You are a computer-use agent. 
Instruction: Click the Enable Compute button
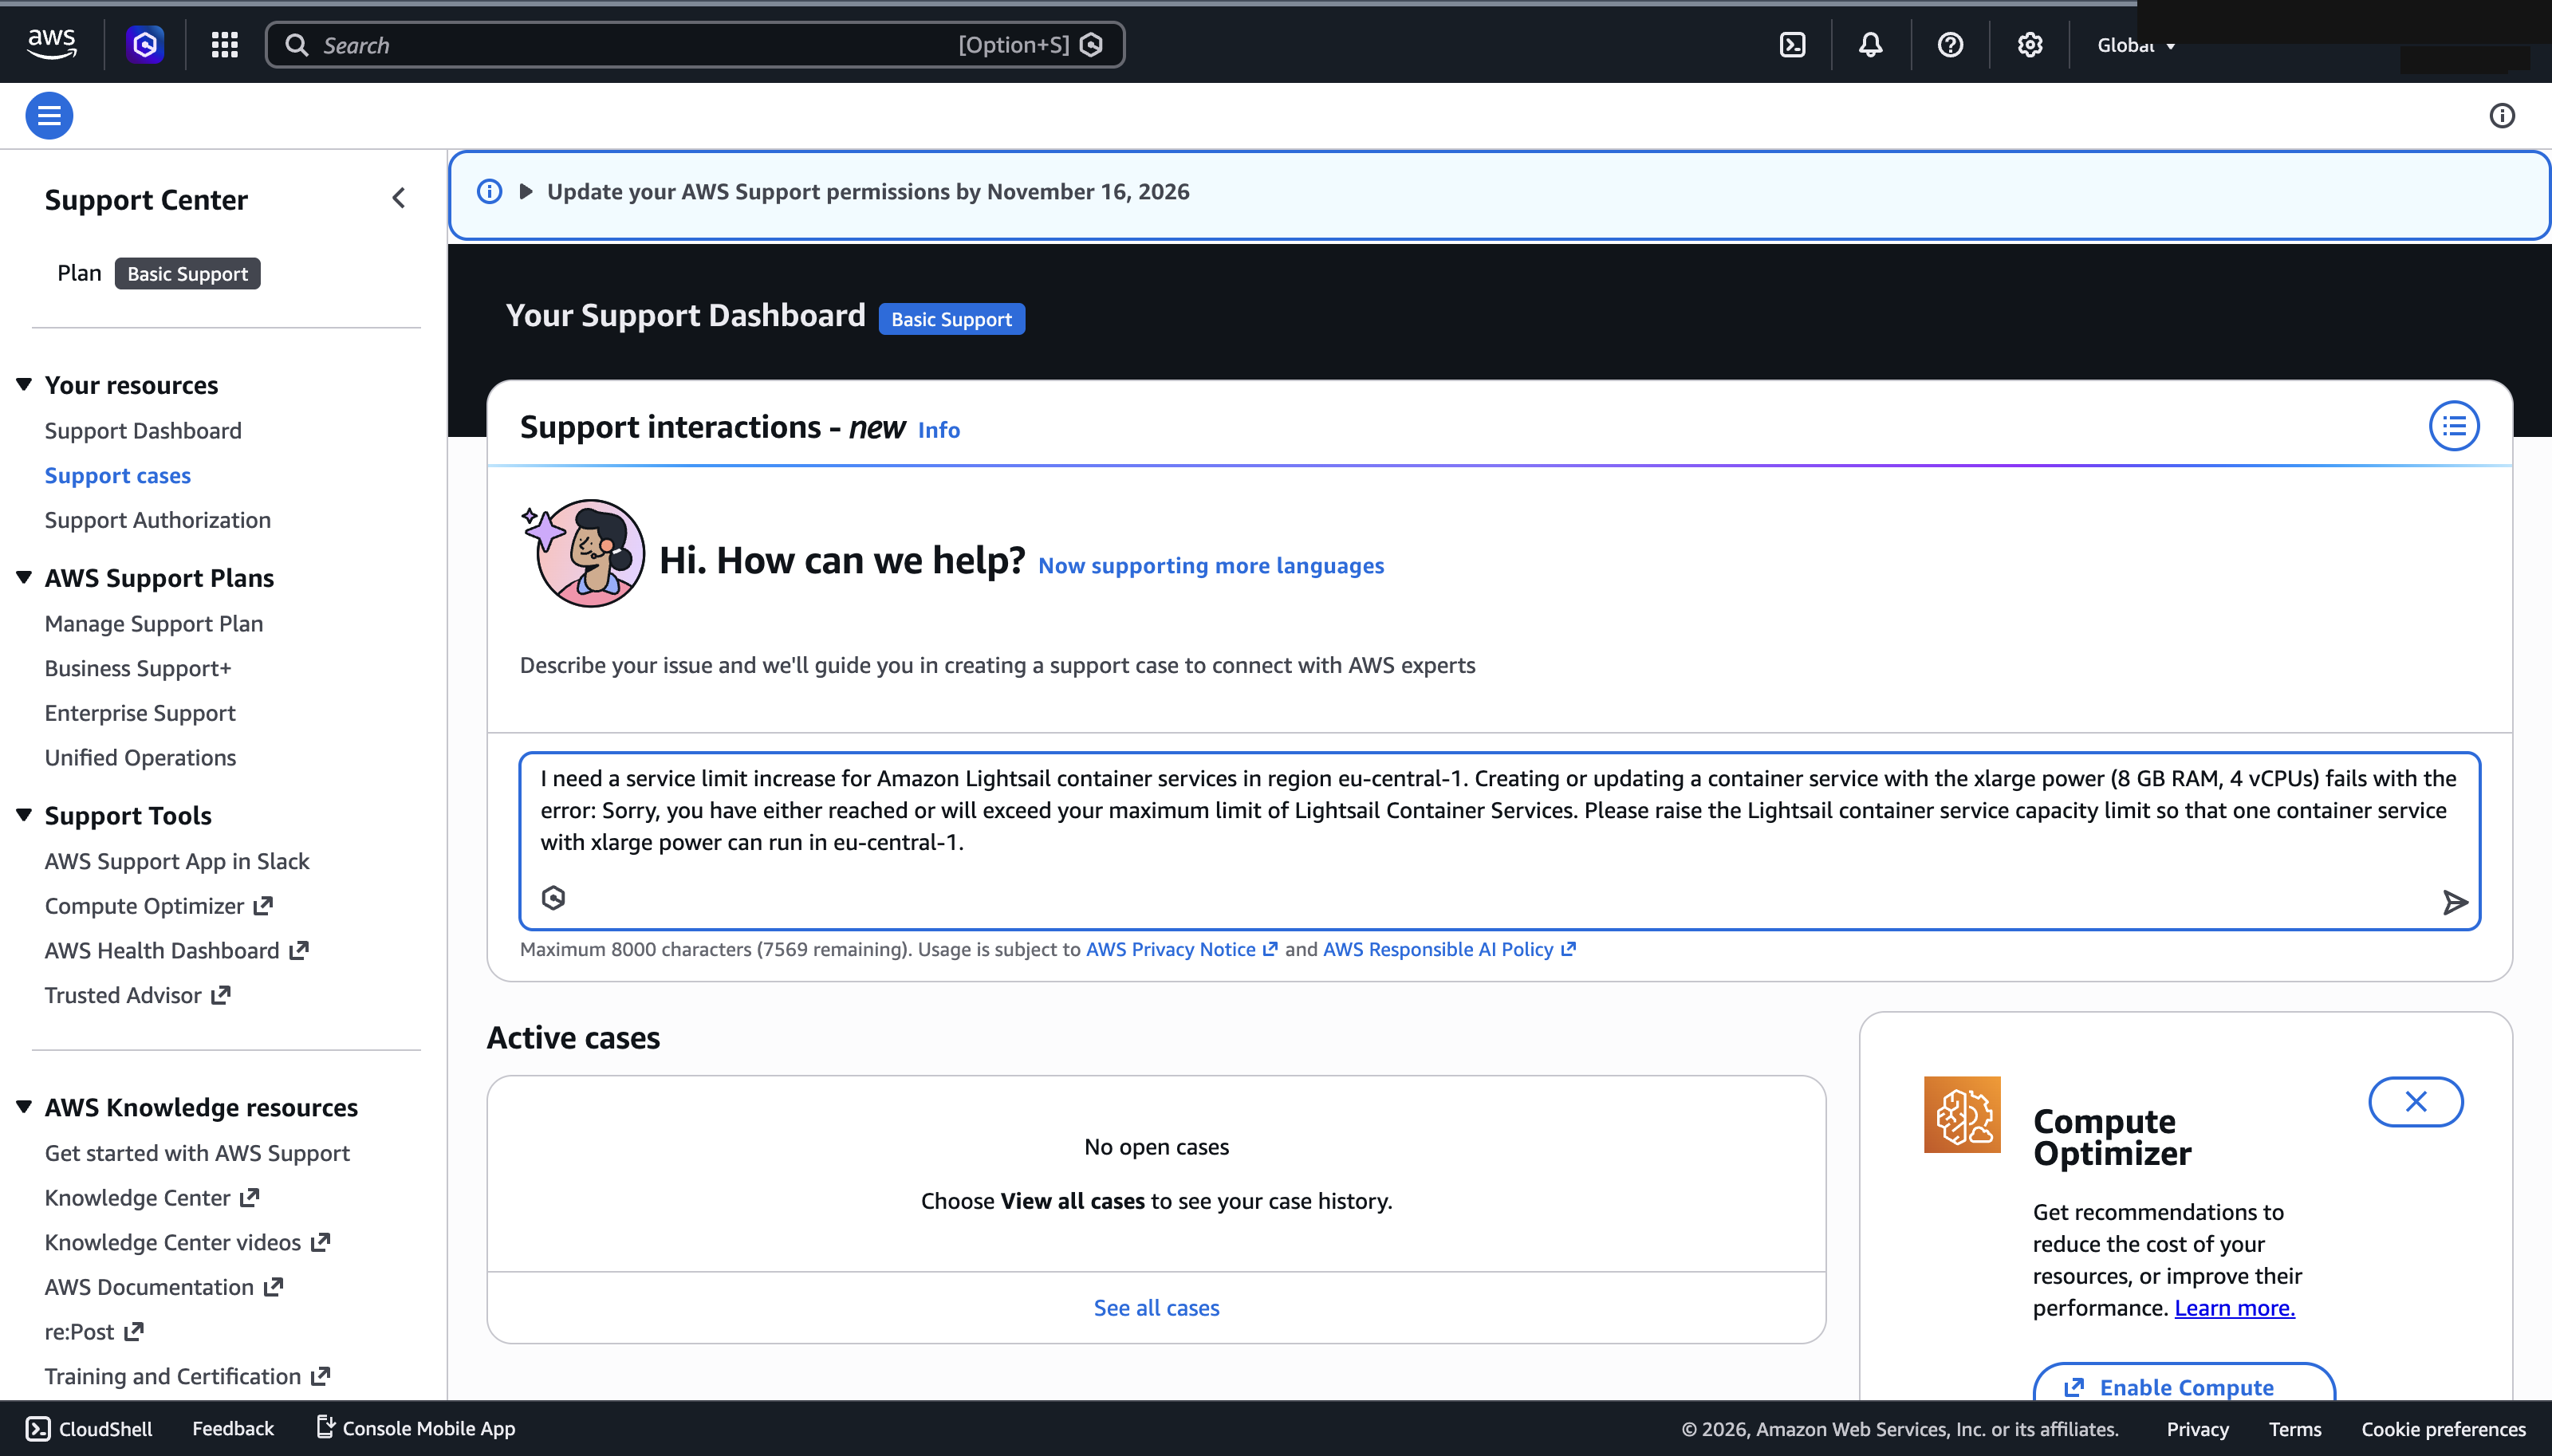click(2184, 1383)
